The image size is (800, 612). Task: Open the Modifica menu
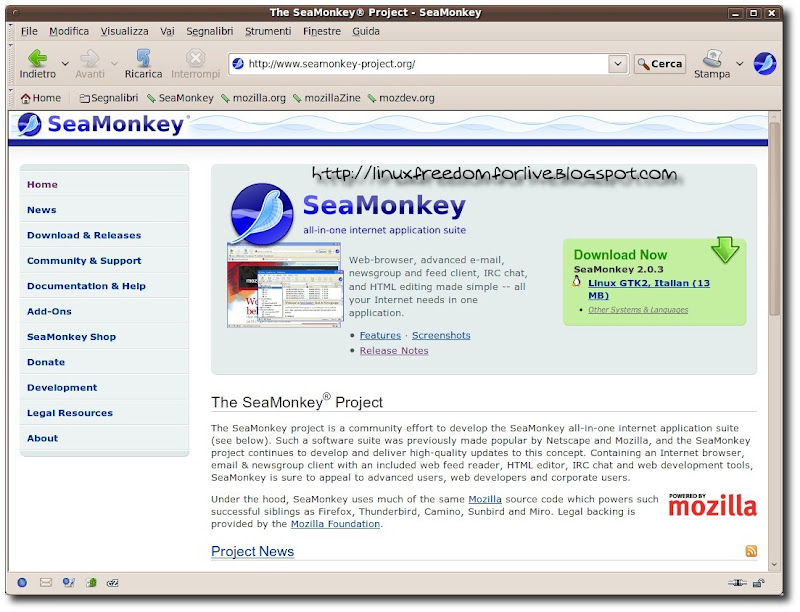click(69, 31)
